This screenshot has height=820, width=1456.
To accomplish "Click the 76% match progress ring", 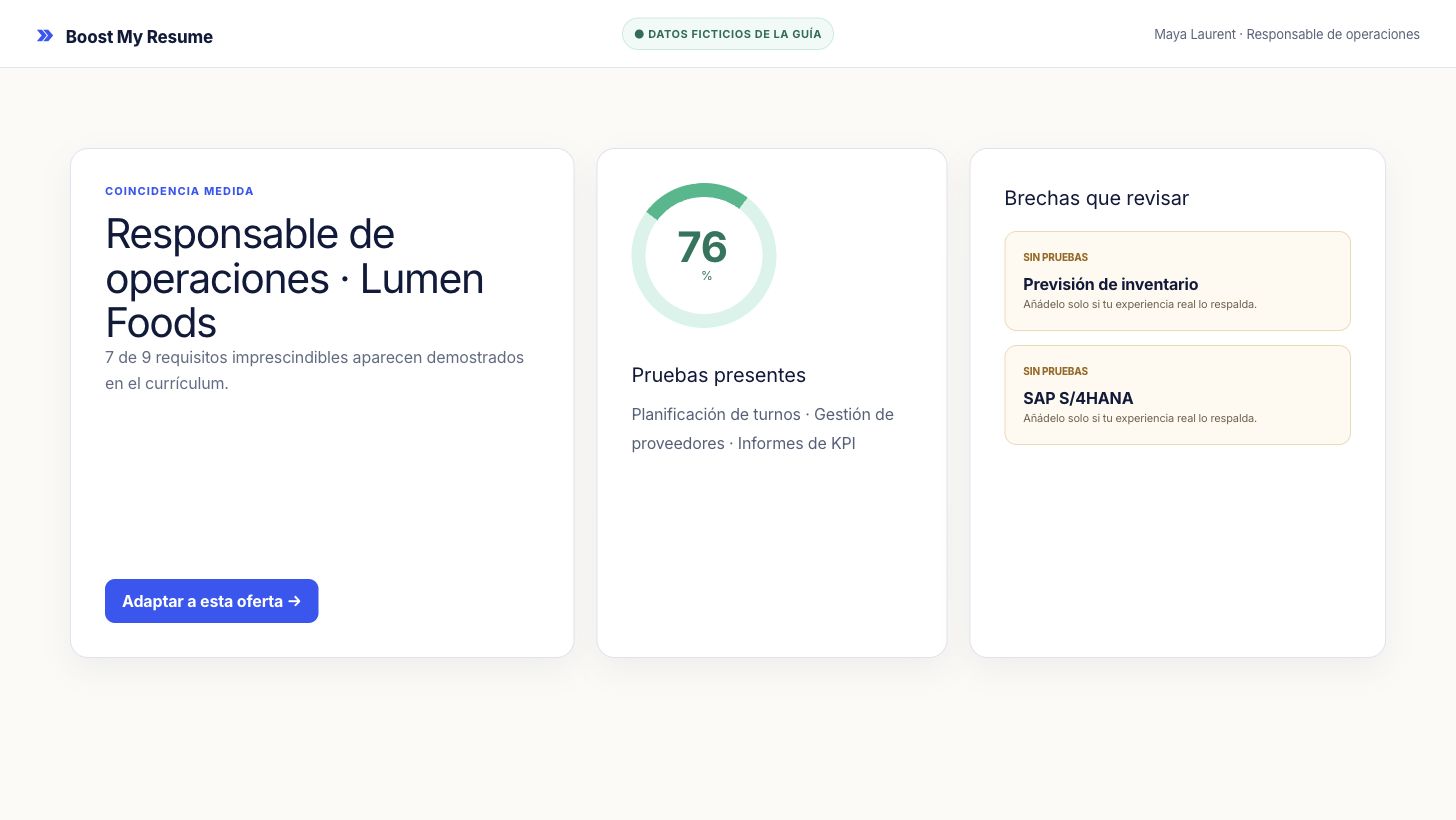I will click(x=704, y=255).
